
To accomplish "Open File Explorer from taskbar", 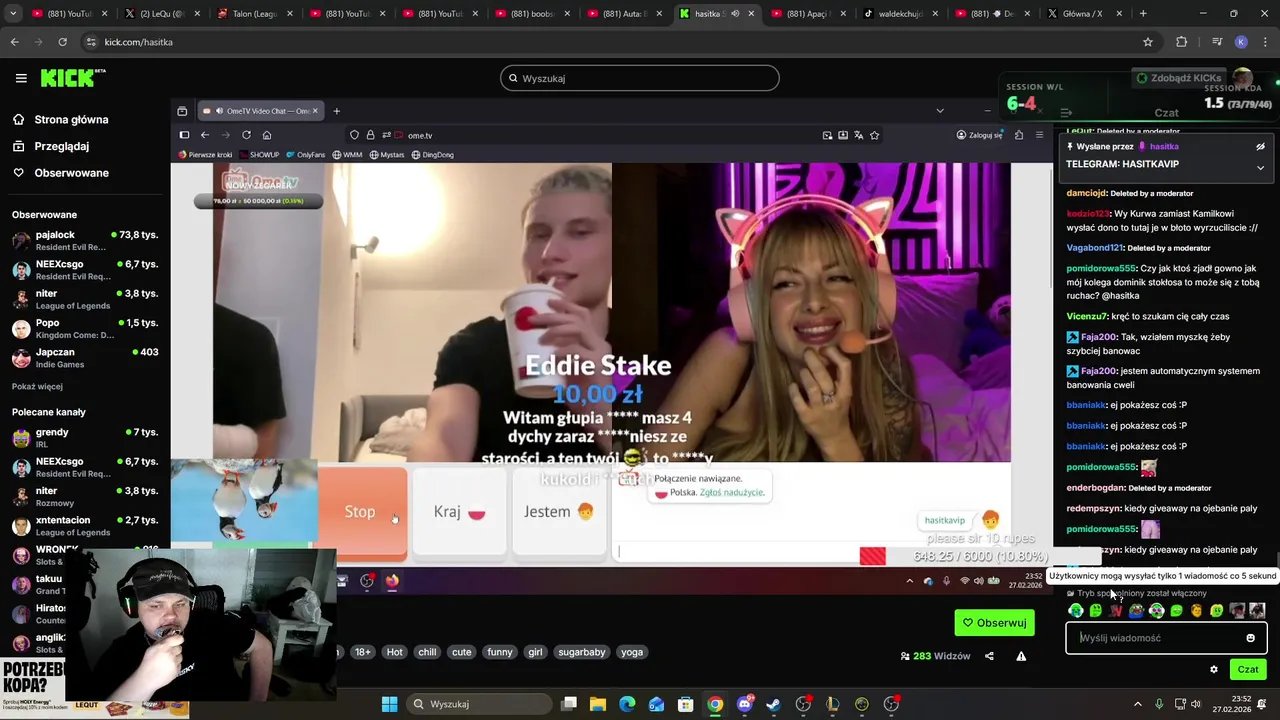I will tap(598, 704).
